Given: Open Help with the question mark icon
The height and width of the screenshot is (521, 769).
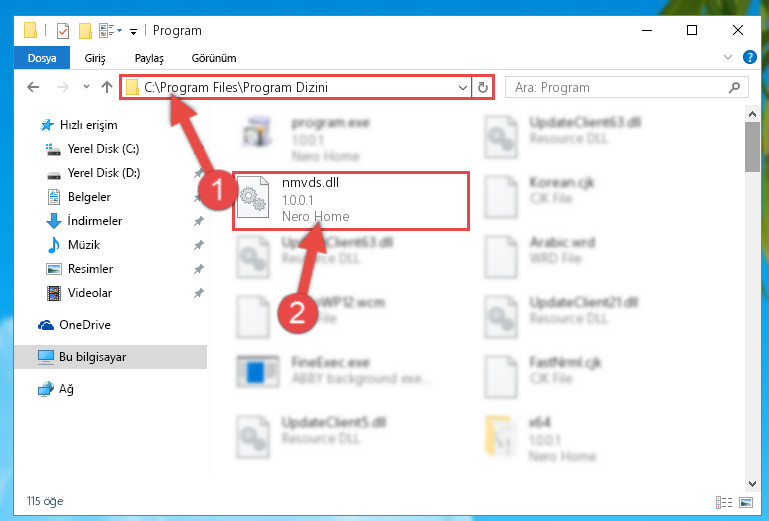Looking at the screenshot, I should click(749, 57).
